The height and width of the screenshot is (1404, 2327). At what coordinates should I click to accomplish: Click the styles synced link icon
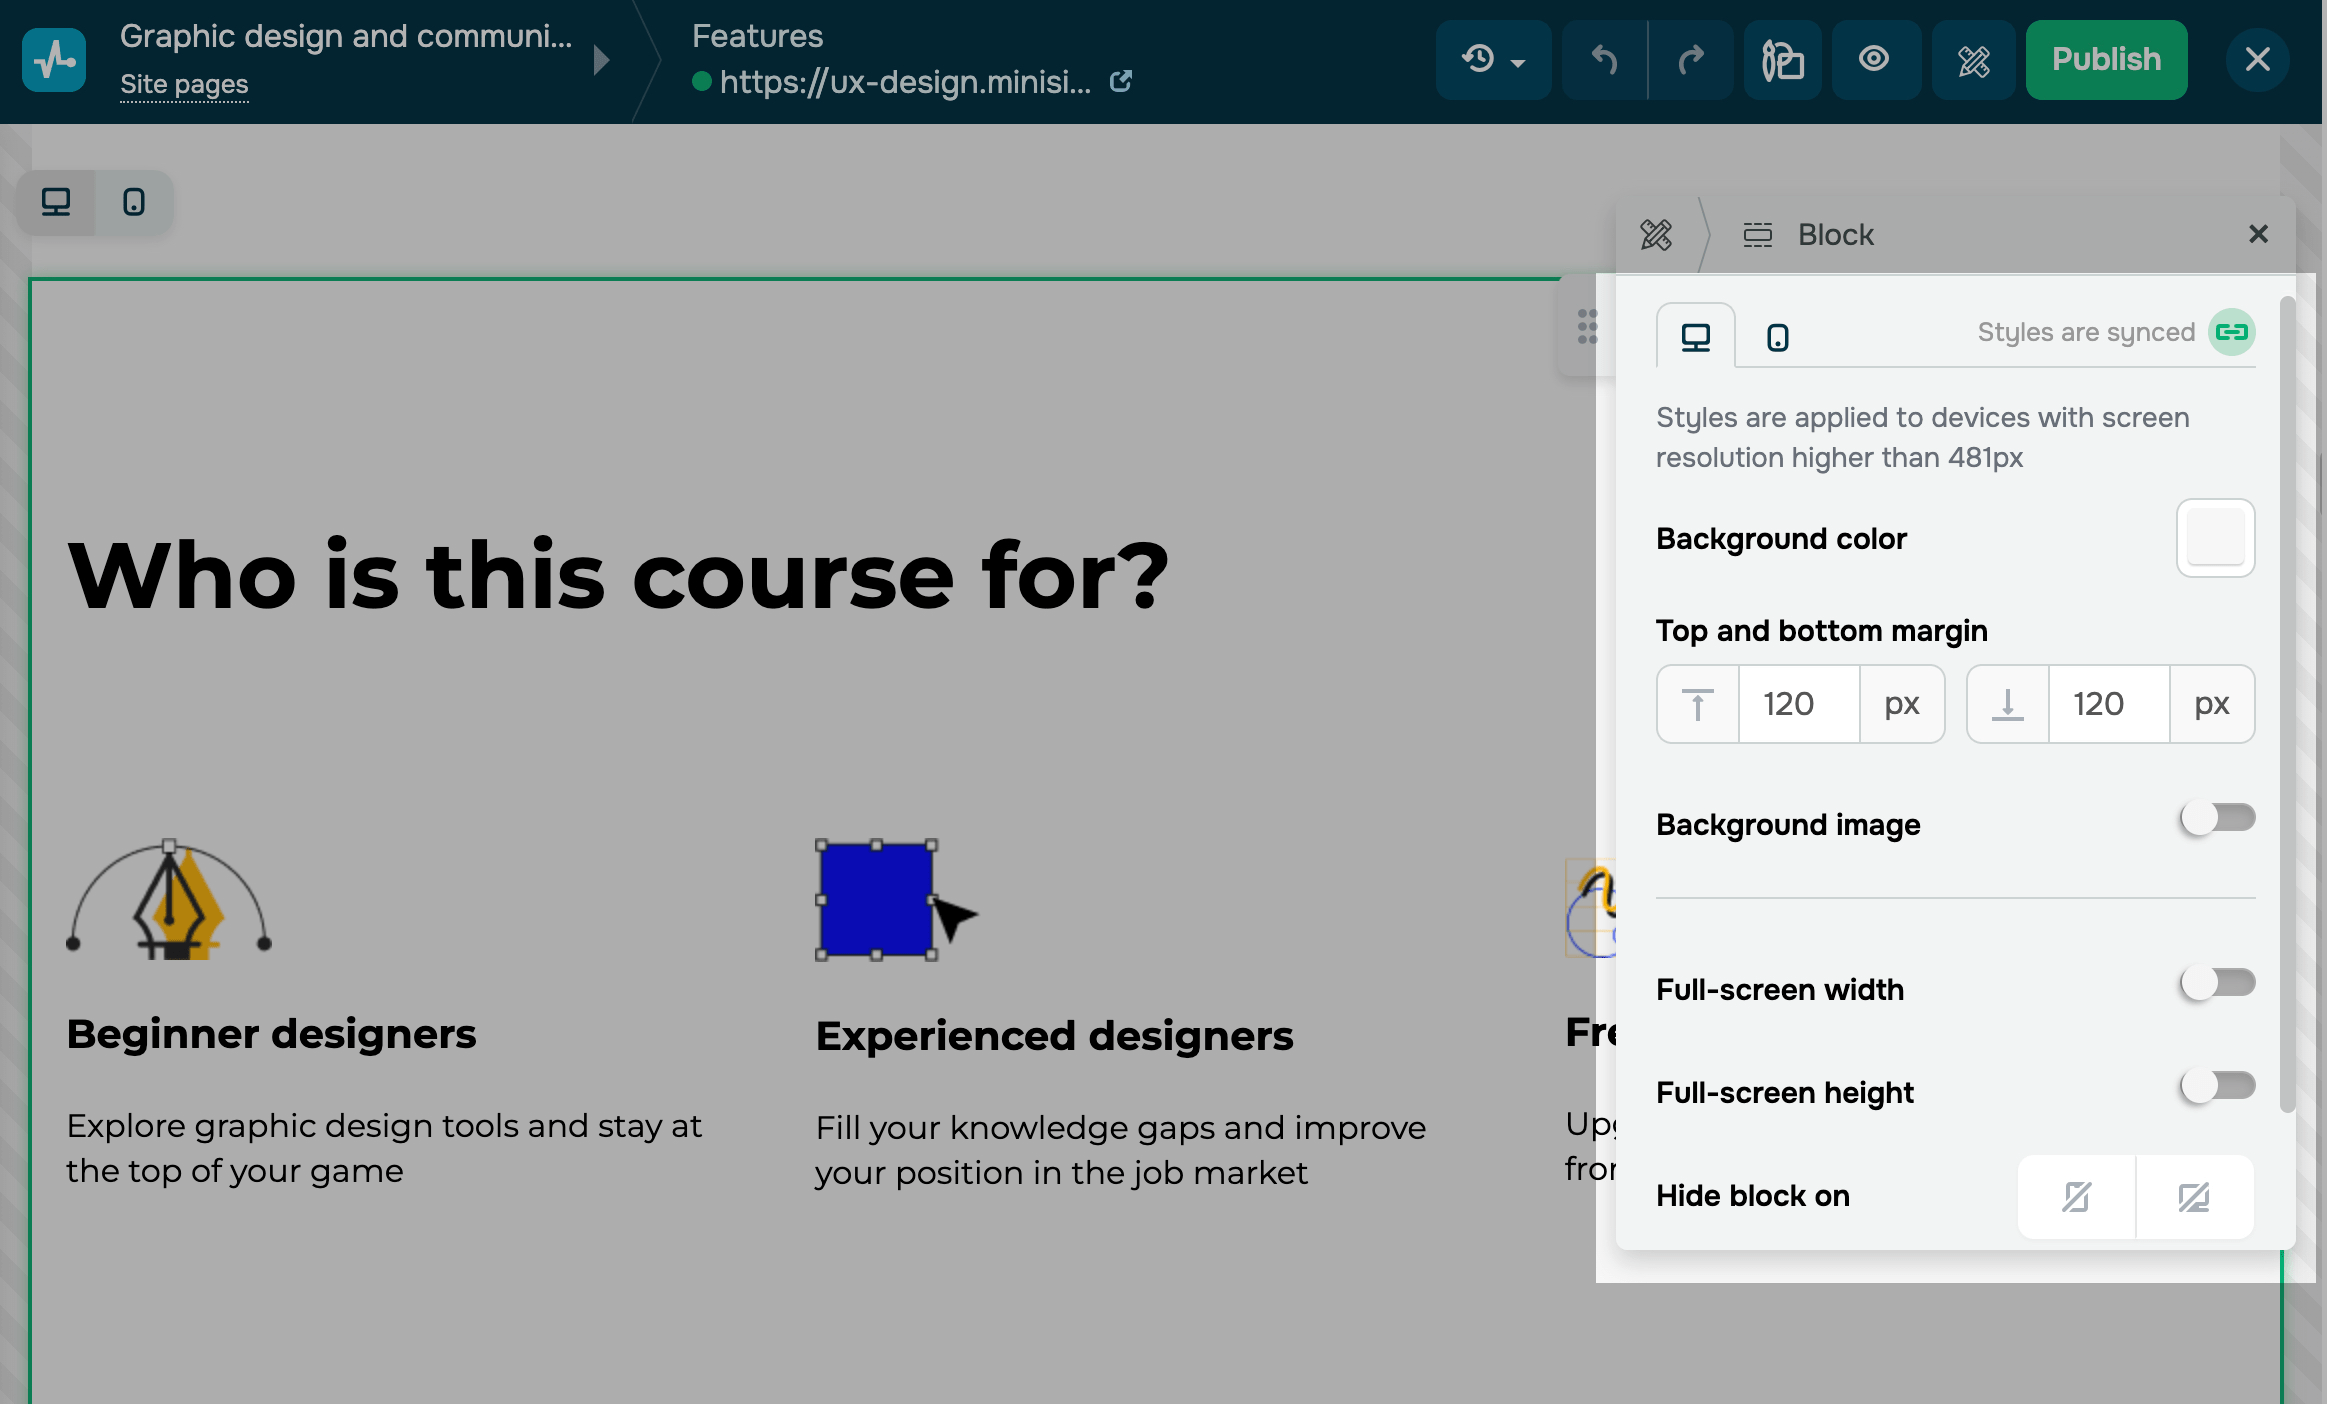point(2231,332)
